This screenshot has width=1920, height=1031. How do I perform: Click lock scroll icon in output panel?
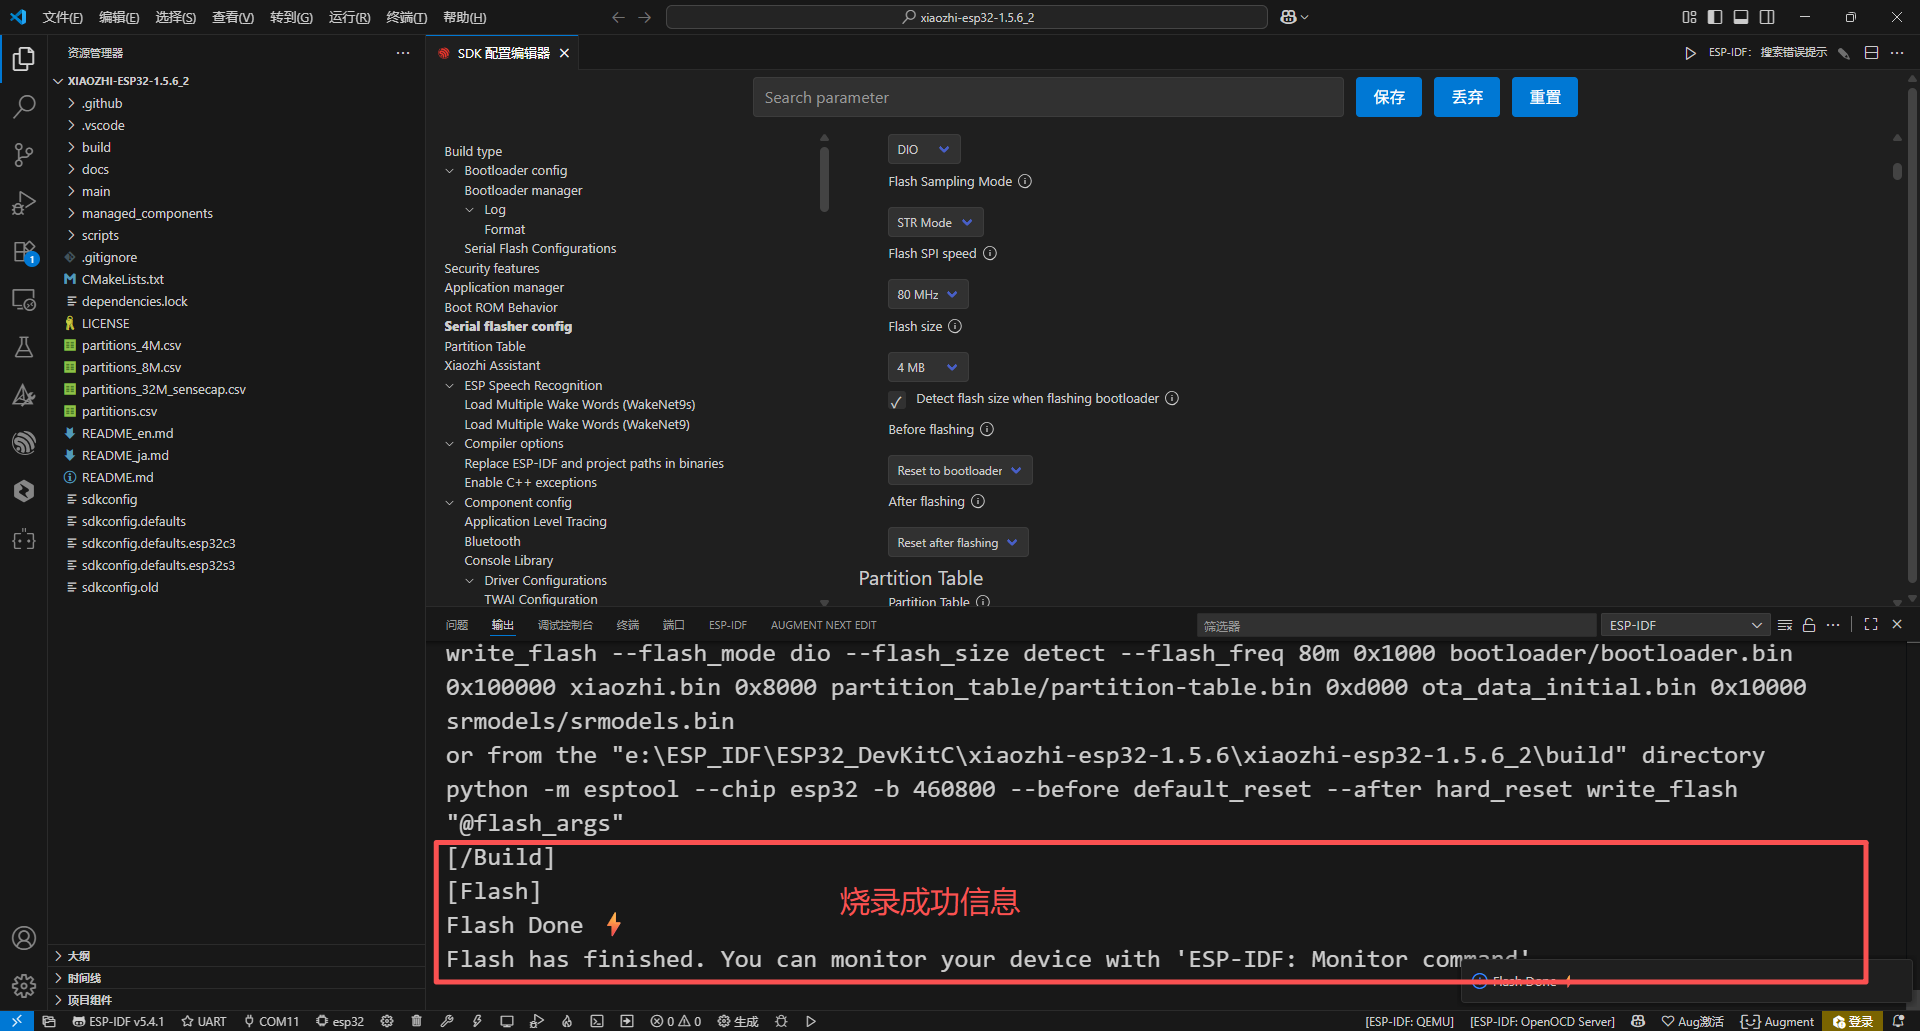[x=1809, y=625]
